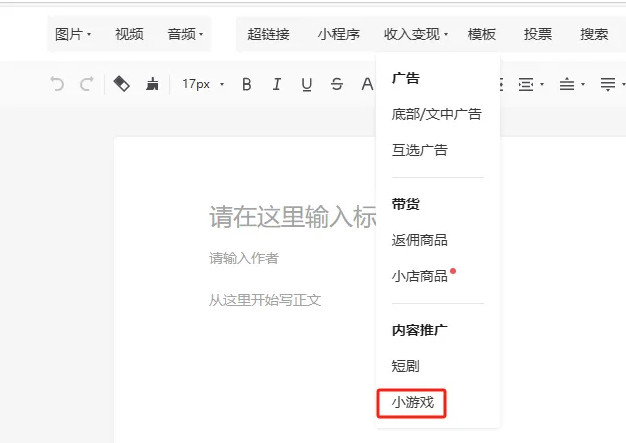Toggle italic formatting
This screenshot has height=443, width=626.
[276, 84]
